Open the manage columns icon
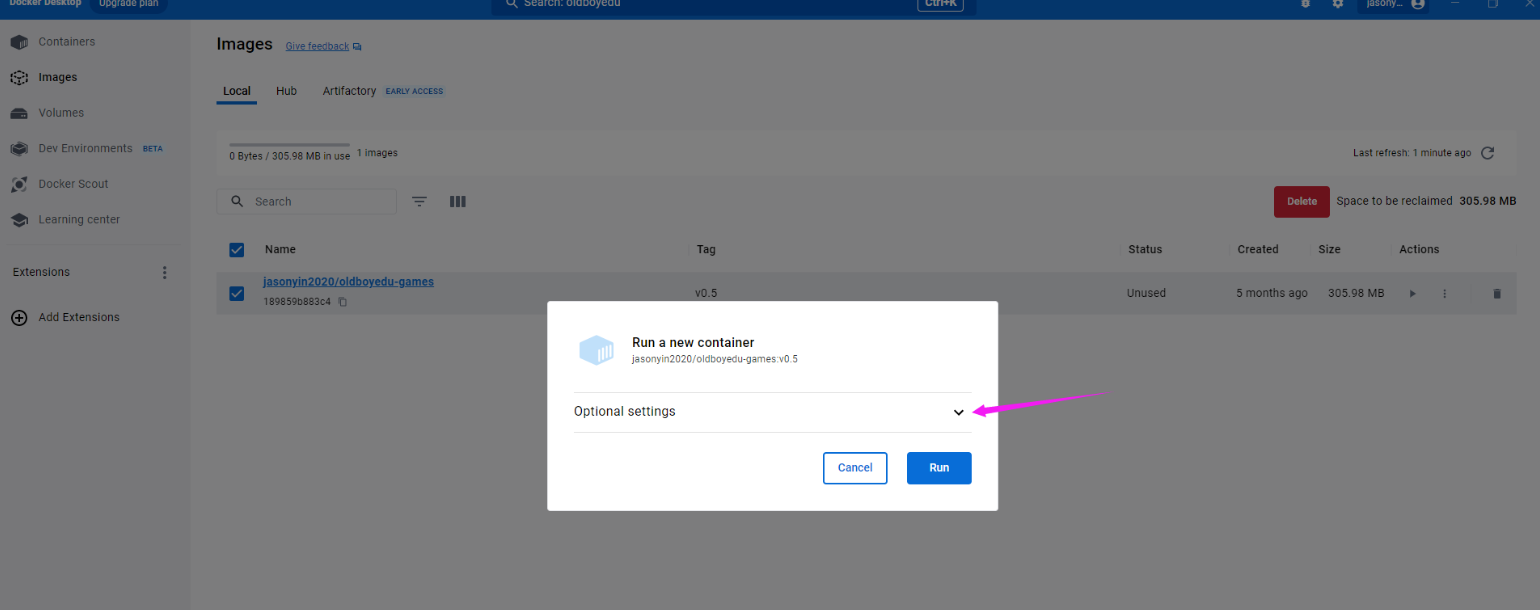1540x610 pixels. (458, 201)
